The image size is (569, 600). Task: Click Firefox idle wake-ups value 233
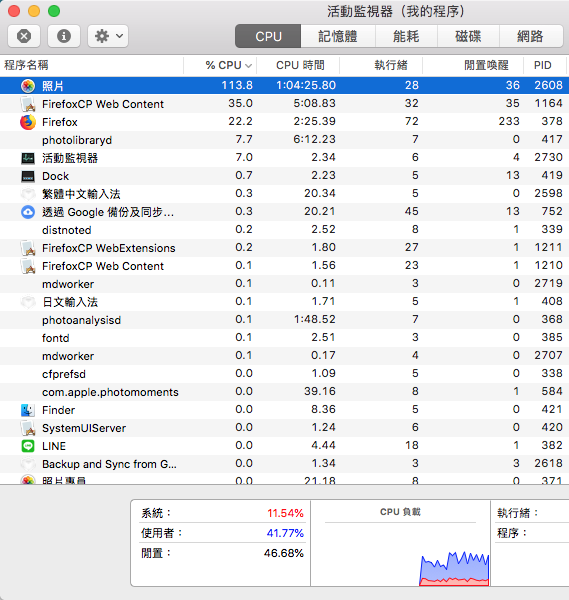(509, 121)
